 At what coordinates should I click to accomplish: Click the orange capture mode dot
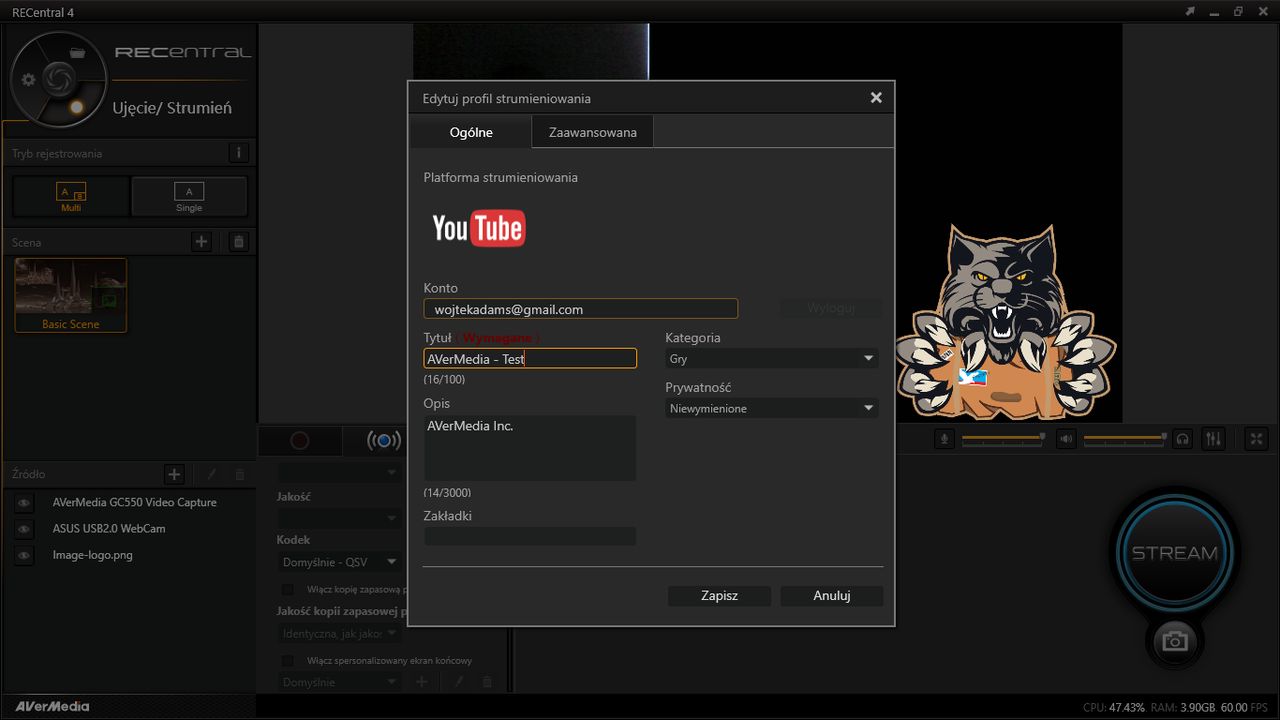[x=77, y=106]
